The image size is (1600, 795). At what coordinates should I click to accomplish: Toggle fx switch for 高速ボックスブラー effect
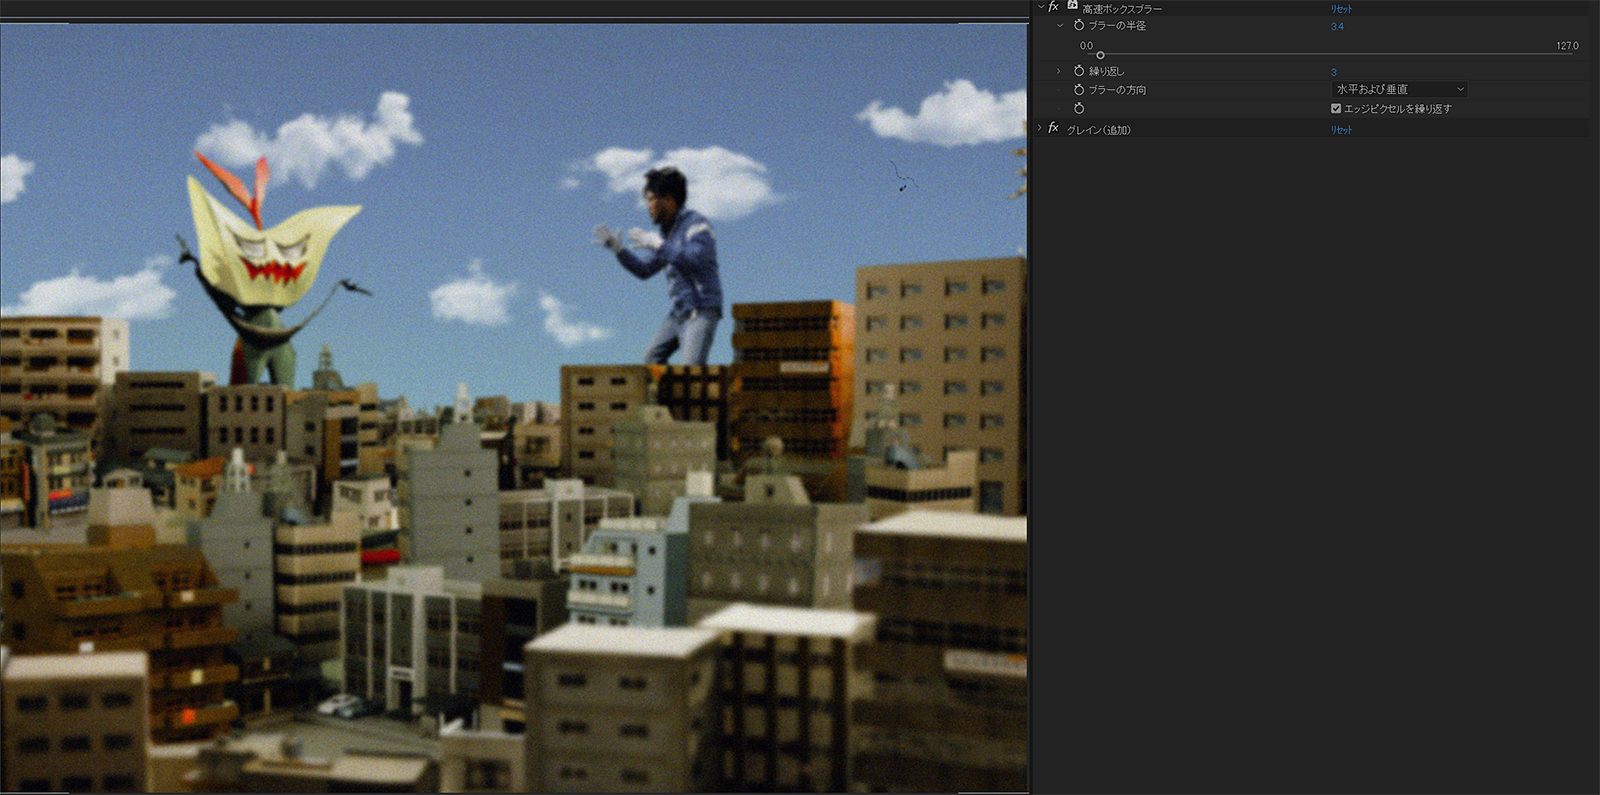(1053, 7)
